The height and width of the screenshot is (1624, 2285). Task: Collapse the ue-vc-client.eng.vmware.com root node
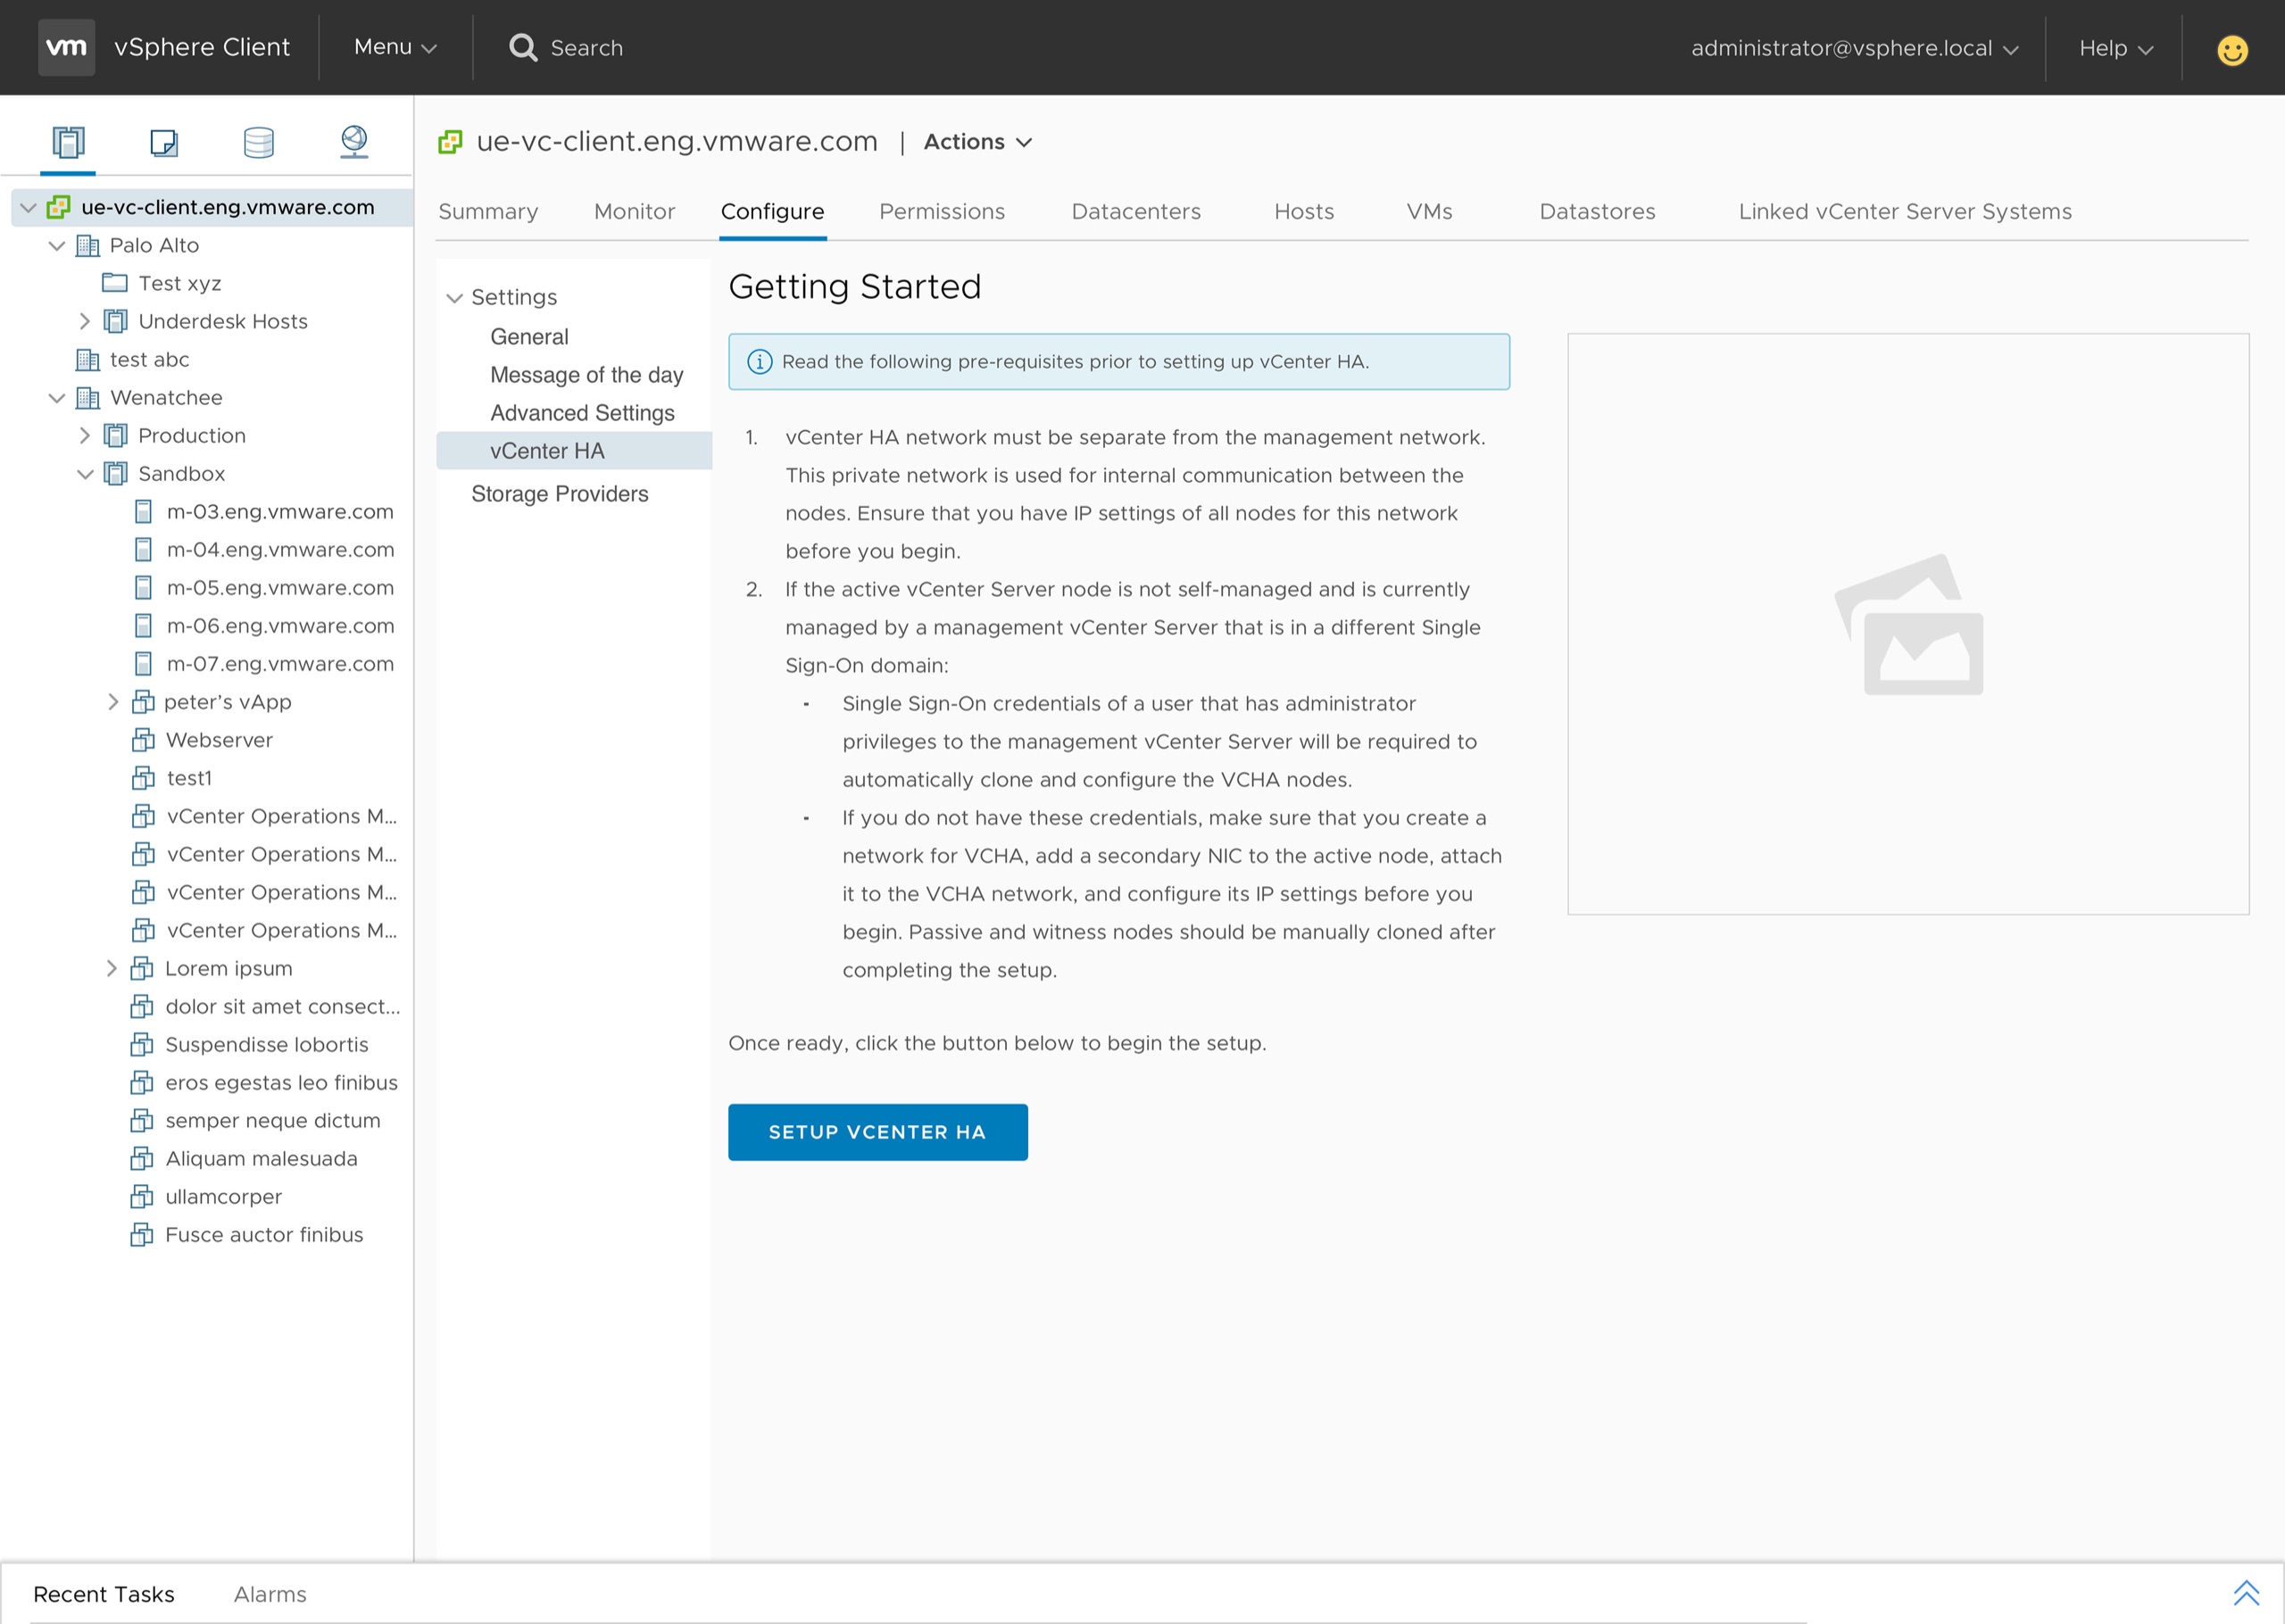click(28, 207)
